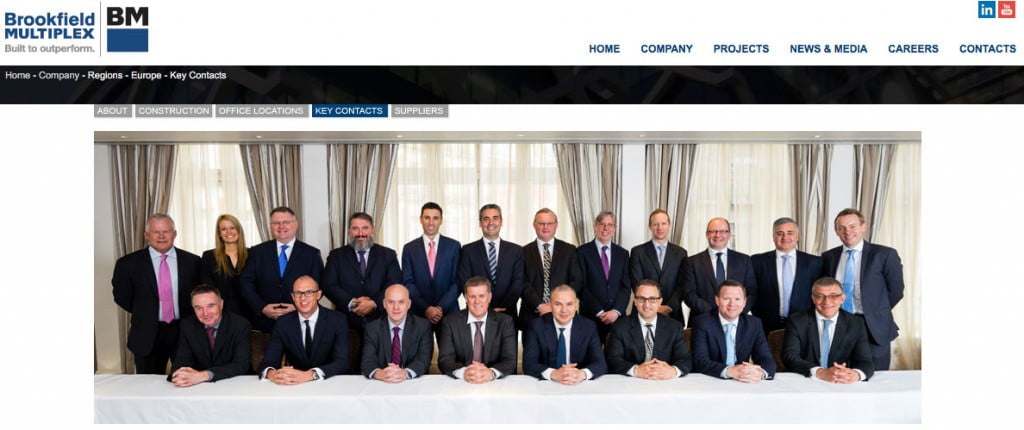Switch to the CONSTRUCTION tab
1024x430 pixels.
tap(174, 111)
